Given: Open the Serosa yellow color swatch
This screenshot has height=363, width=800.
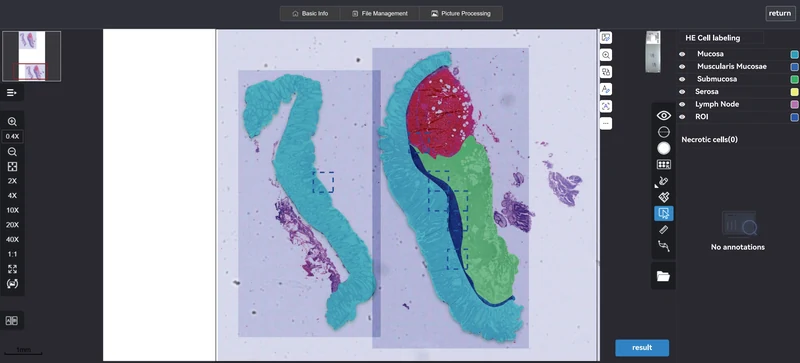Looking at the screenshot, I should click(794, 92).
